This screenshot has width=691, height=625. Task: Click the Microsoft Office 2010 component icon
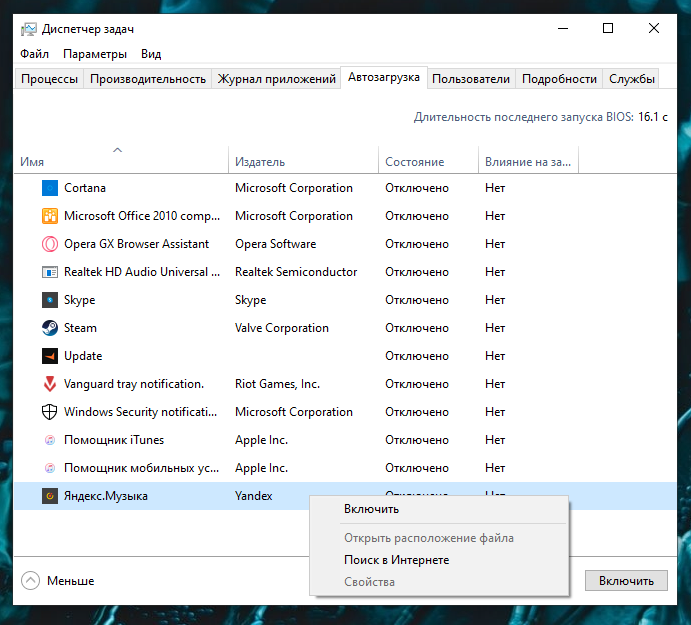click(50, 216)
